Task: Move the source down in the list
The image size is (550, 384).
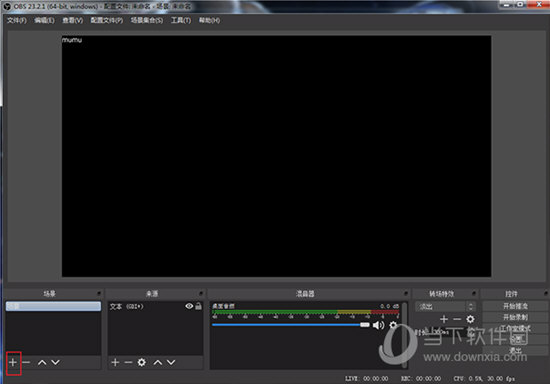Action: (171, 362)
